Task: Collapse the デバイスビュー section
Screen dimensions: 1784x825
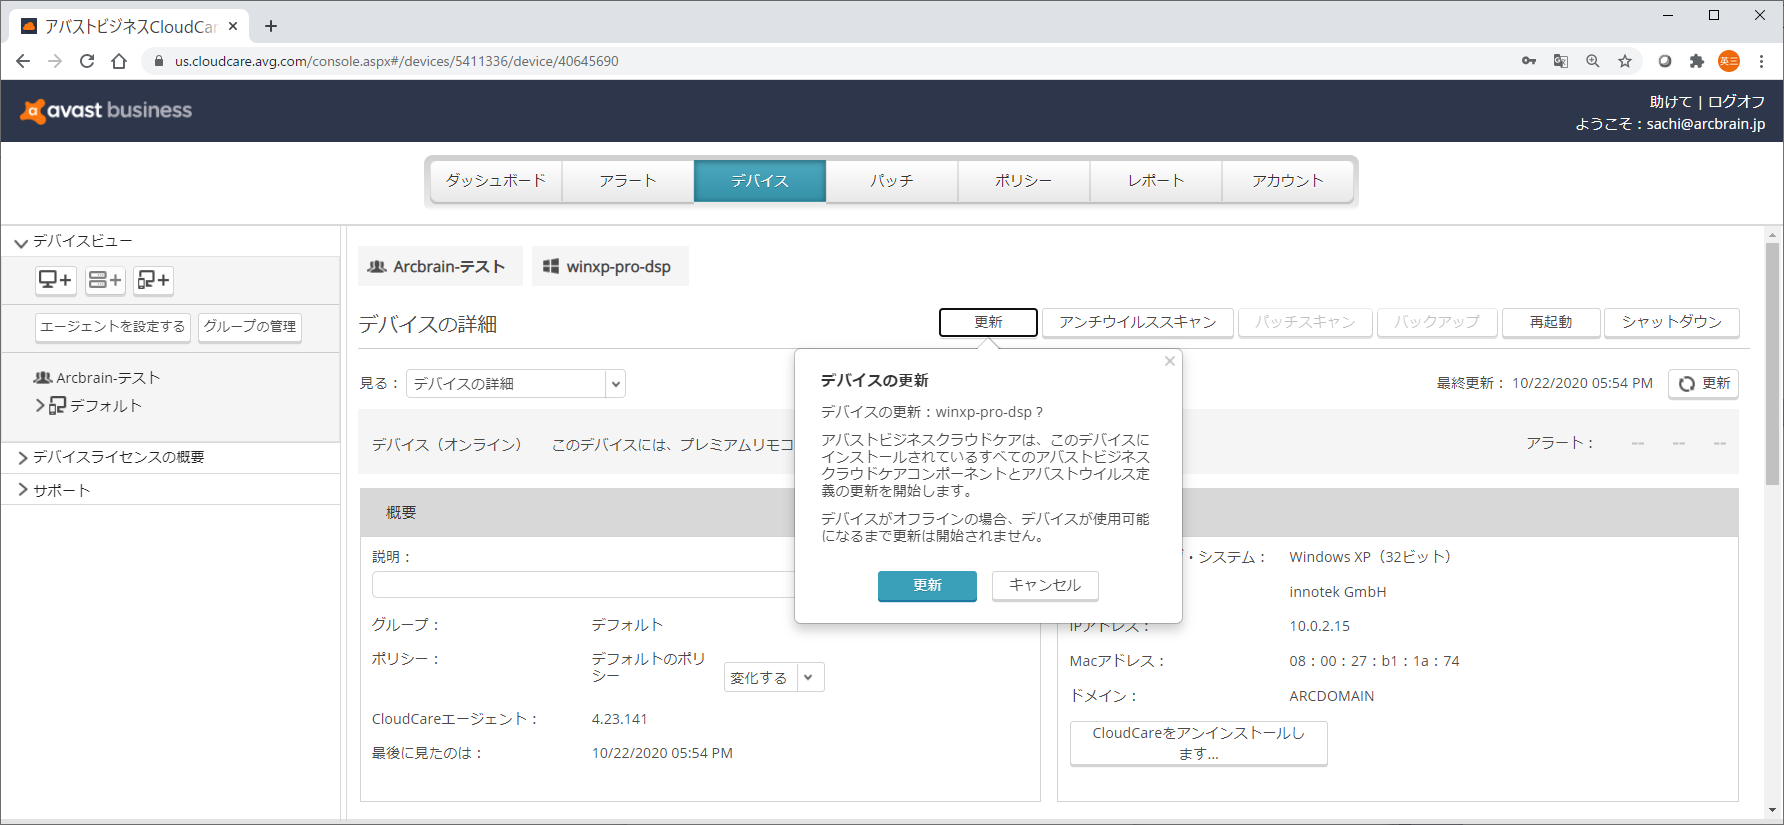Action: click(21, 242)
